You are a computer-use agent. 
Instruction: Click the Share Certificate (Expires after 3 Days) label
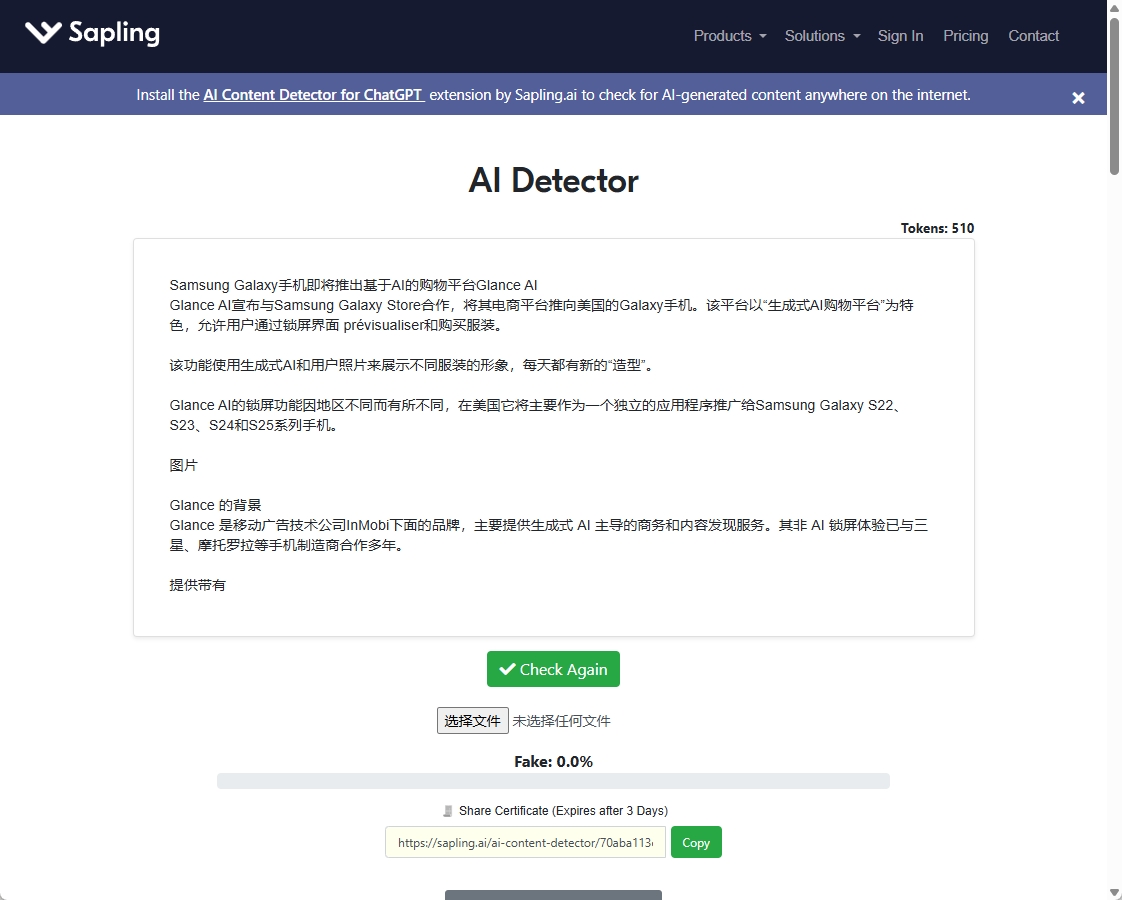tap(563, 811)
